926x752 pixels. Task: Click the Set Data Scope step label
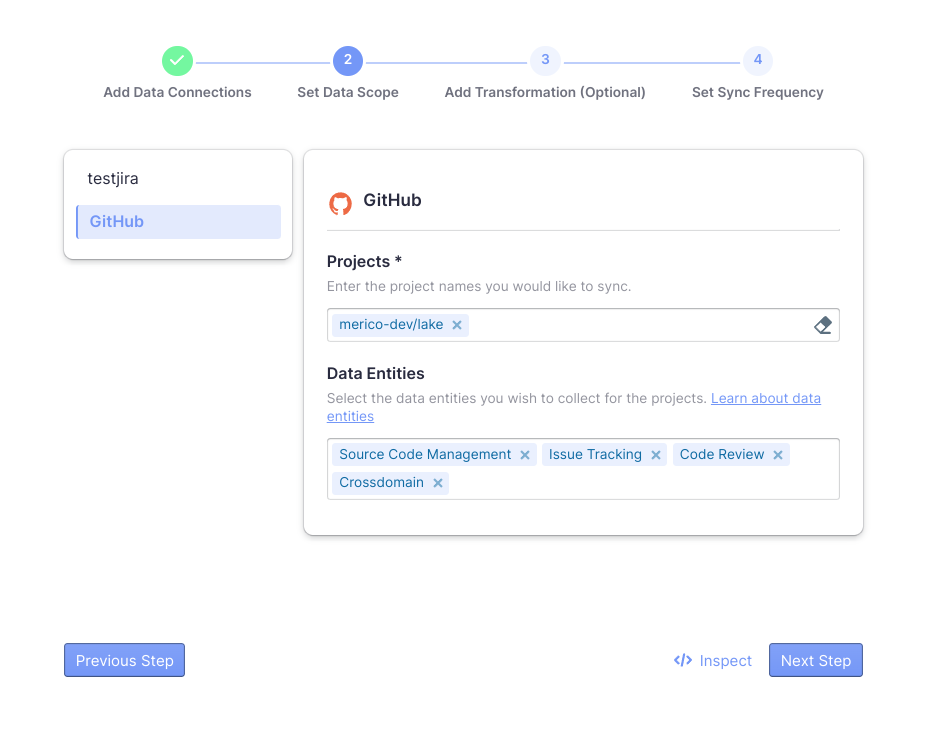[348, 92]
